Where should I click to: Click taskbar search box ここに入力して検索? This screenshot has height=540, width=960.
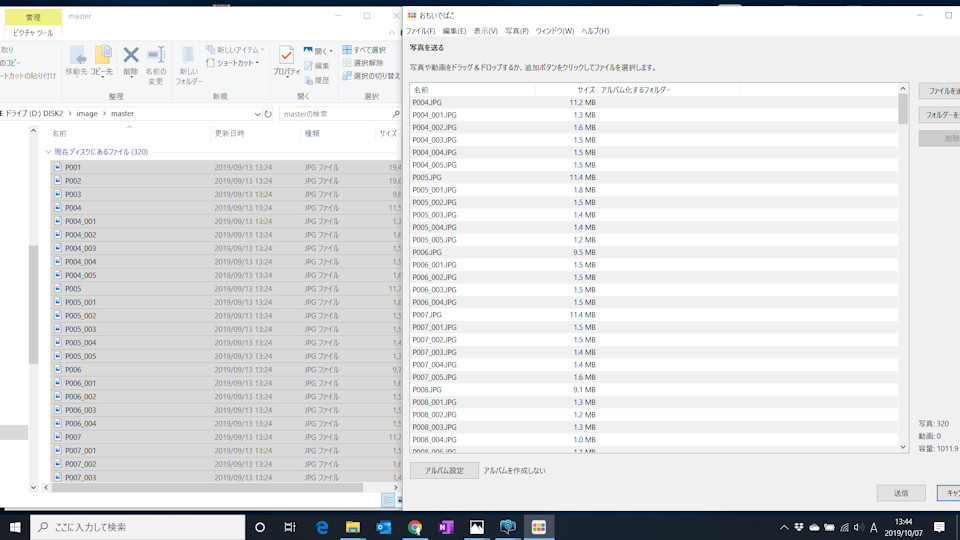(x=138, y=527)
